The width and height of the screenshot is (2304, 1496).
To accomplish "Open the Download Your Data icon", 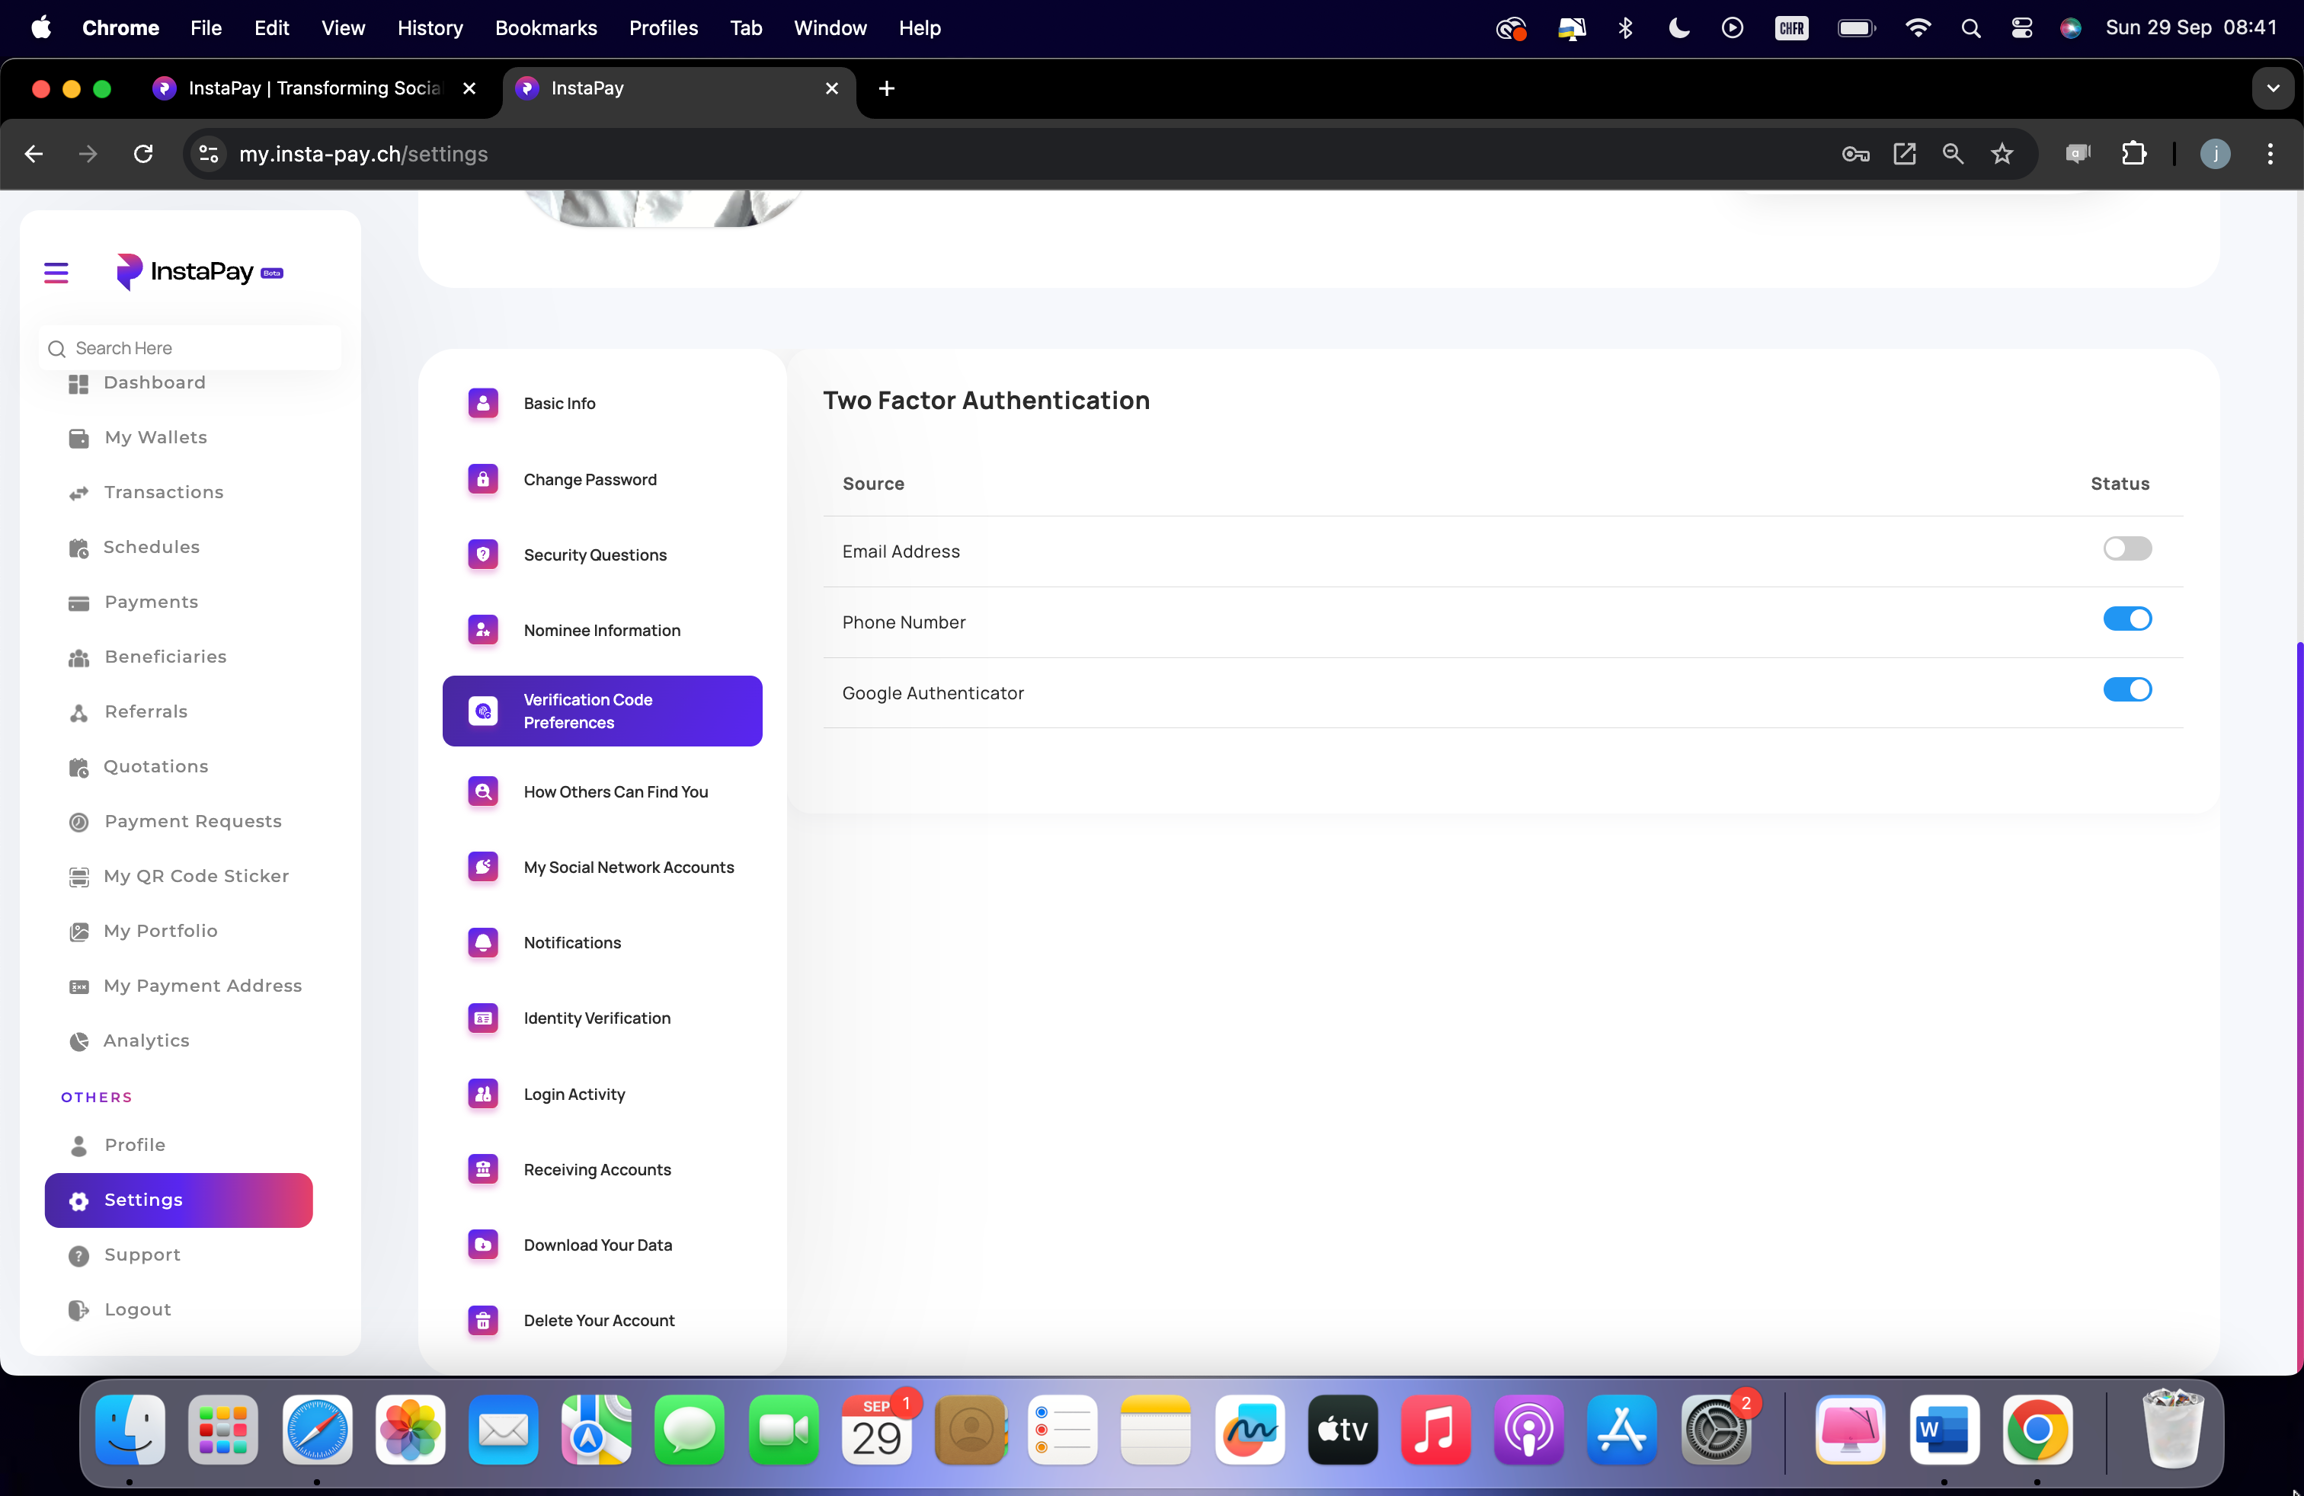I will click(x=483, y=1244).
